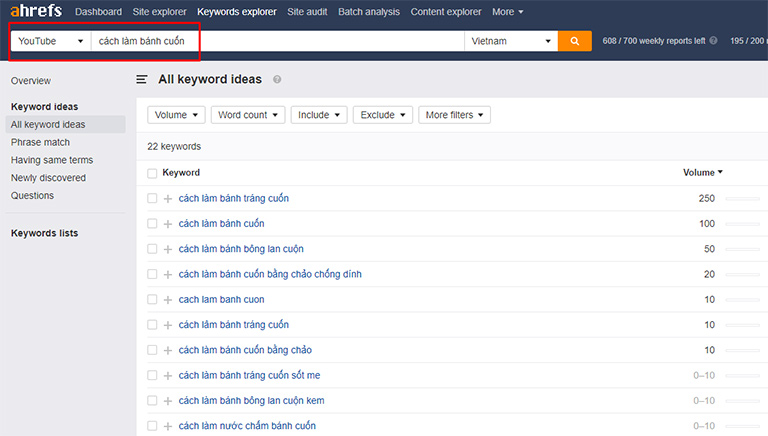Click the Keyword column header
The width and height of the screenshot is (768, 436).
(x=181, y=172)
